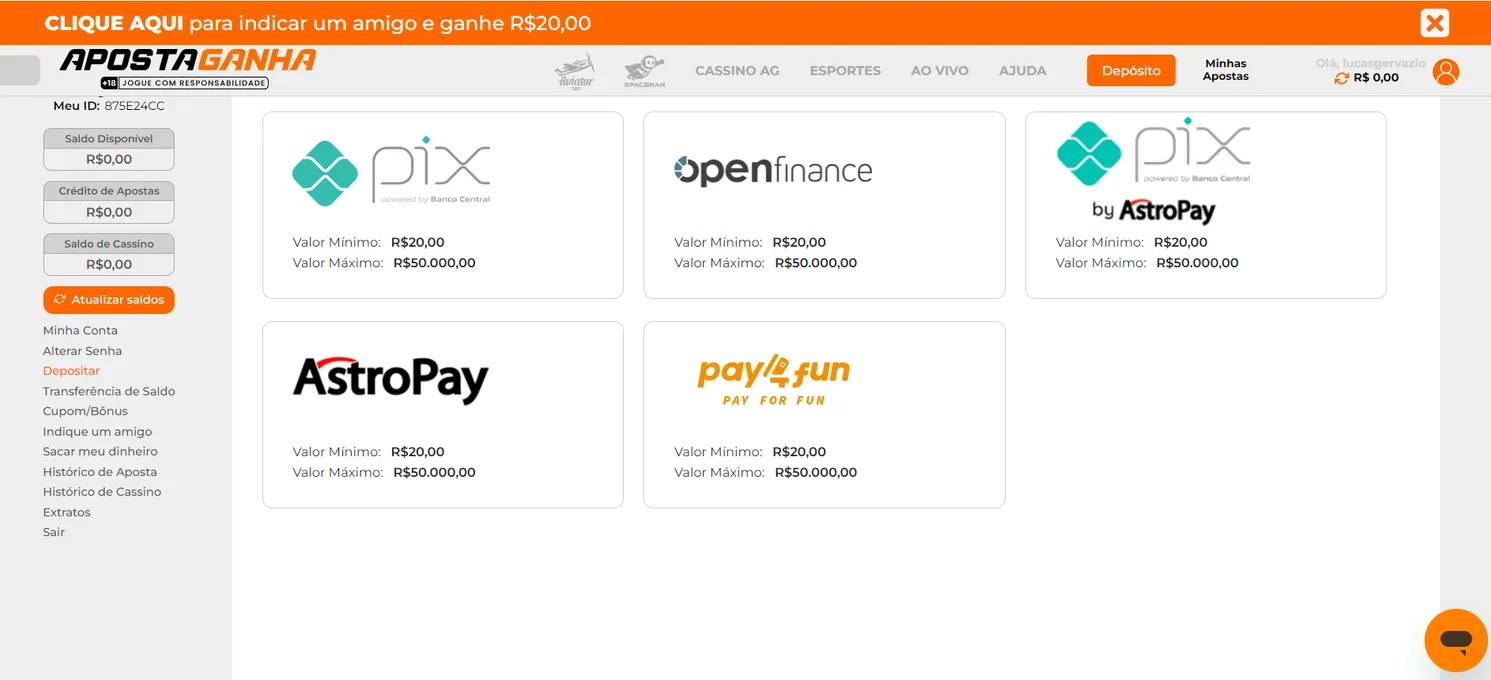
Task: Click the Atualizar saldos button
Action: (x=109, y=300)
